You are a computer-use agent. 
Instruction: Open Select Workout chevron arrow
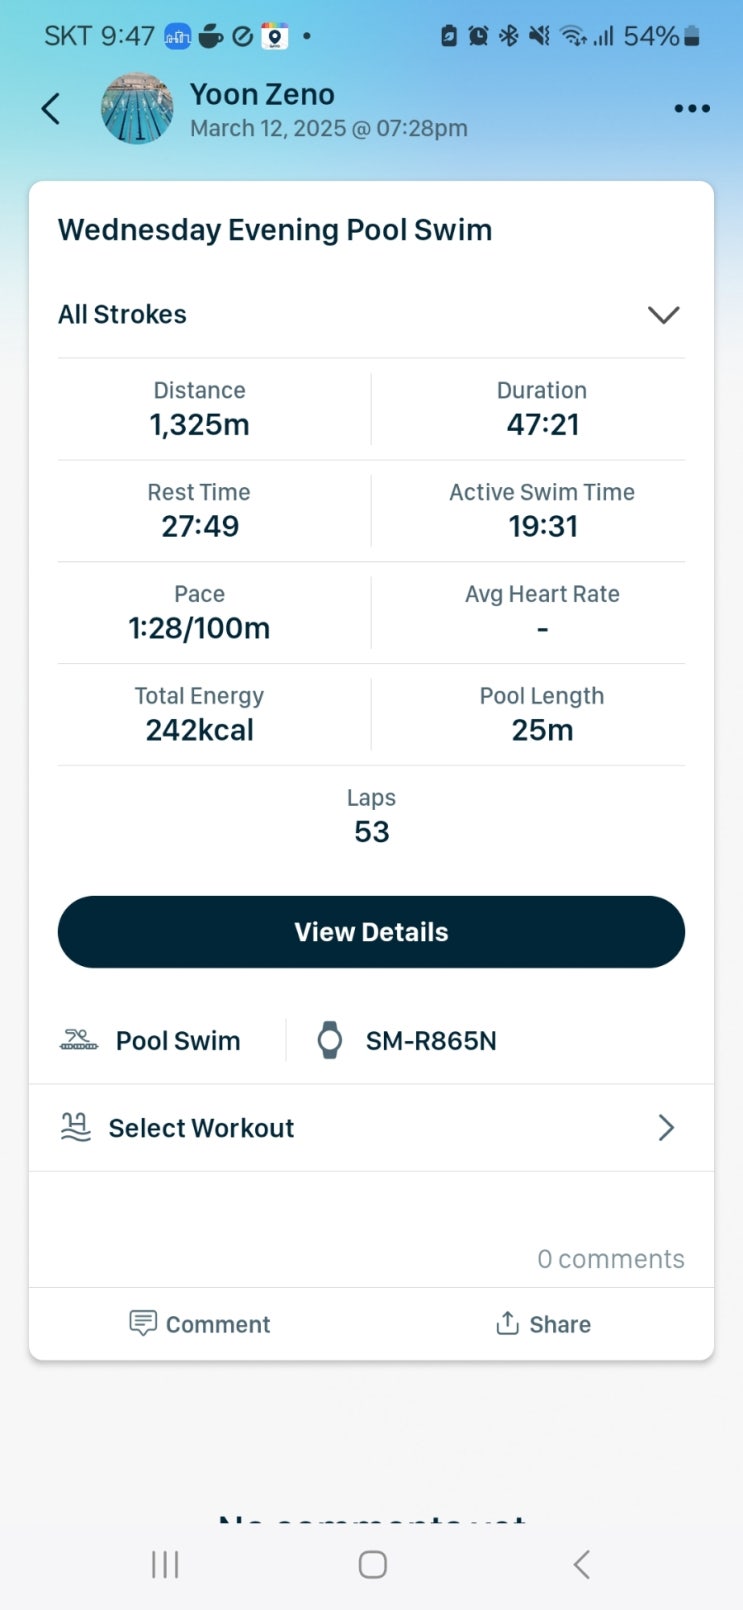point(666,1128)
